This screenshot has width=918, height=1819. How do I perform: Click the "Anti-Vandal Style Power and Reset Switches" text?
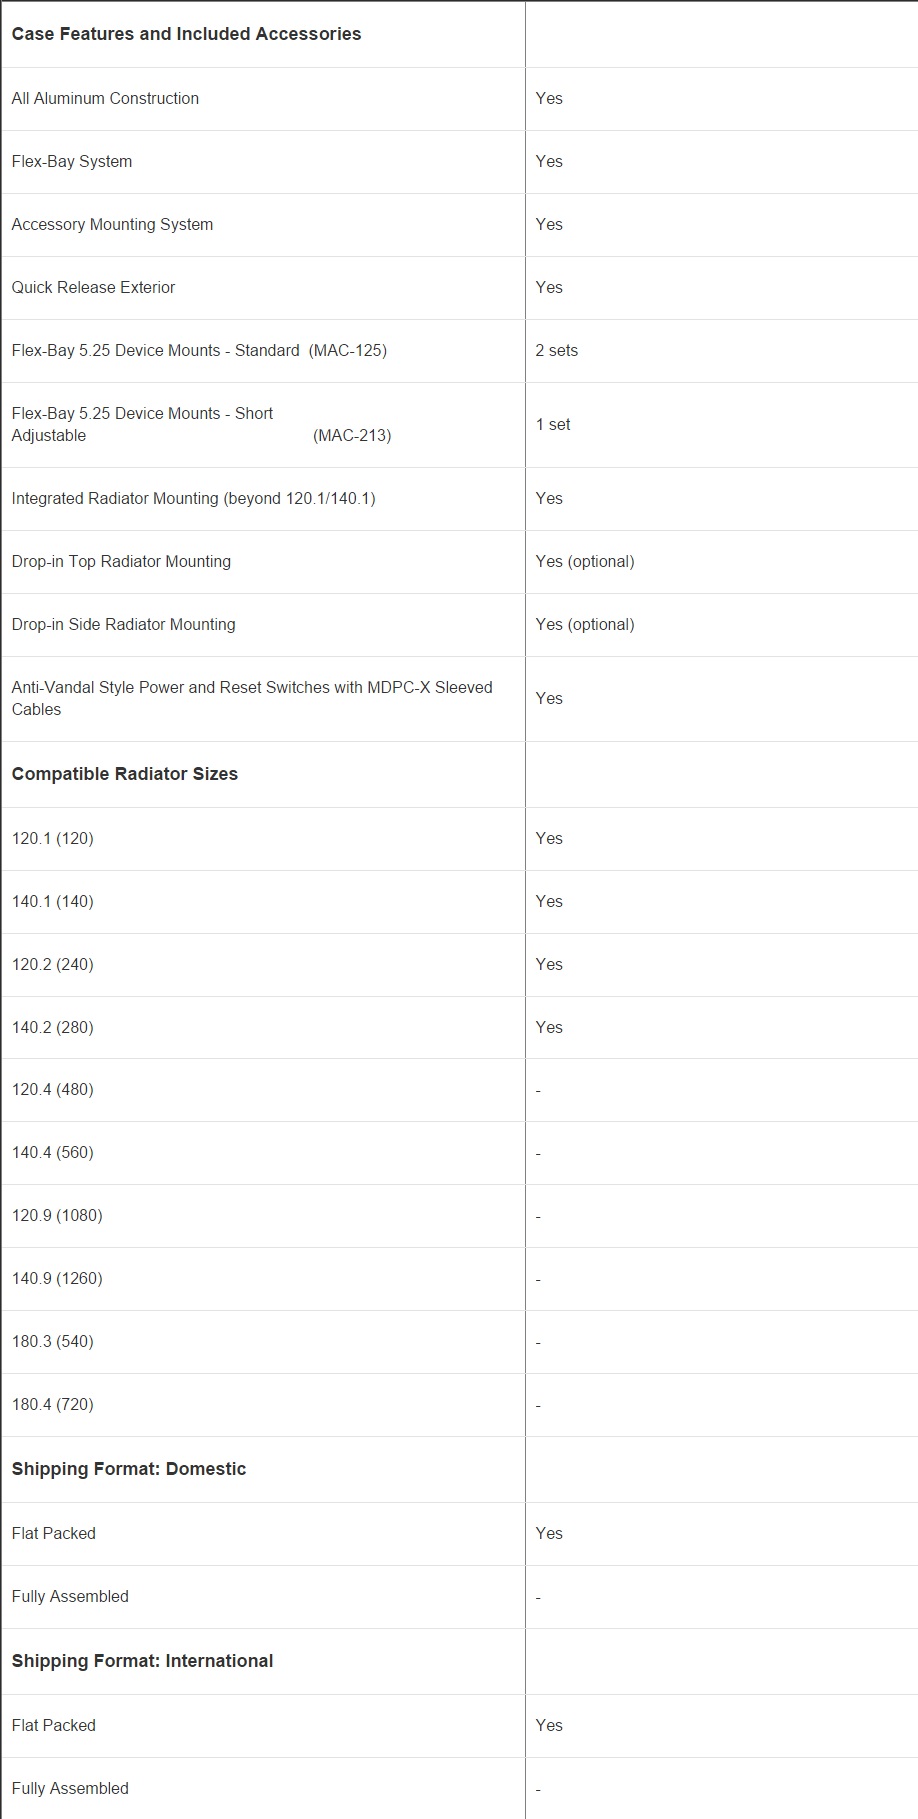pyautogui.click(x=252, y=687)
